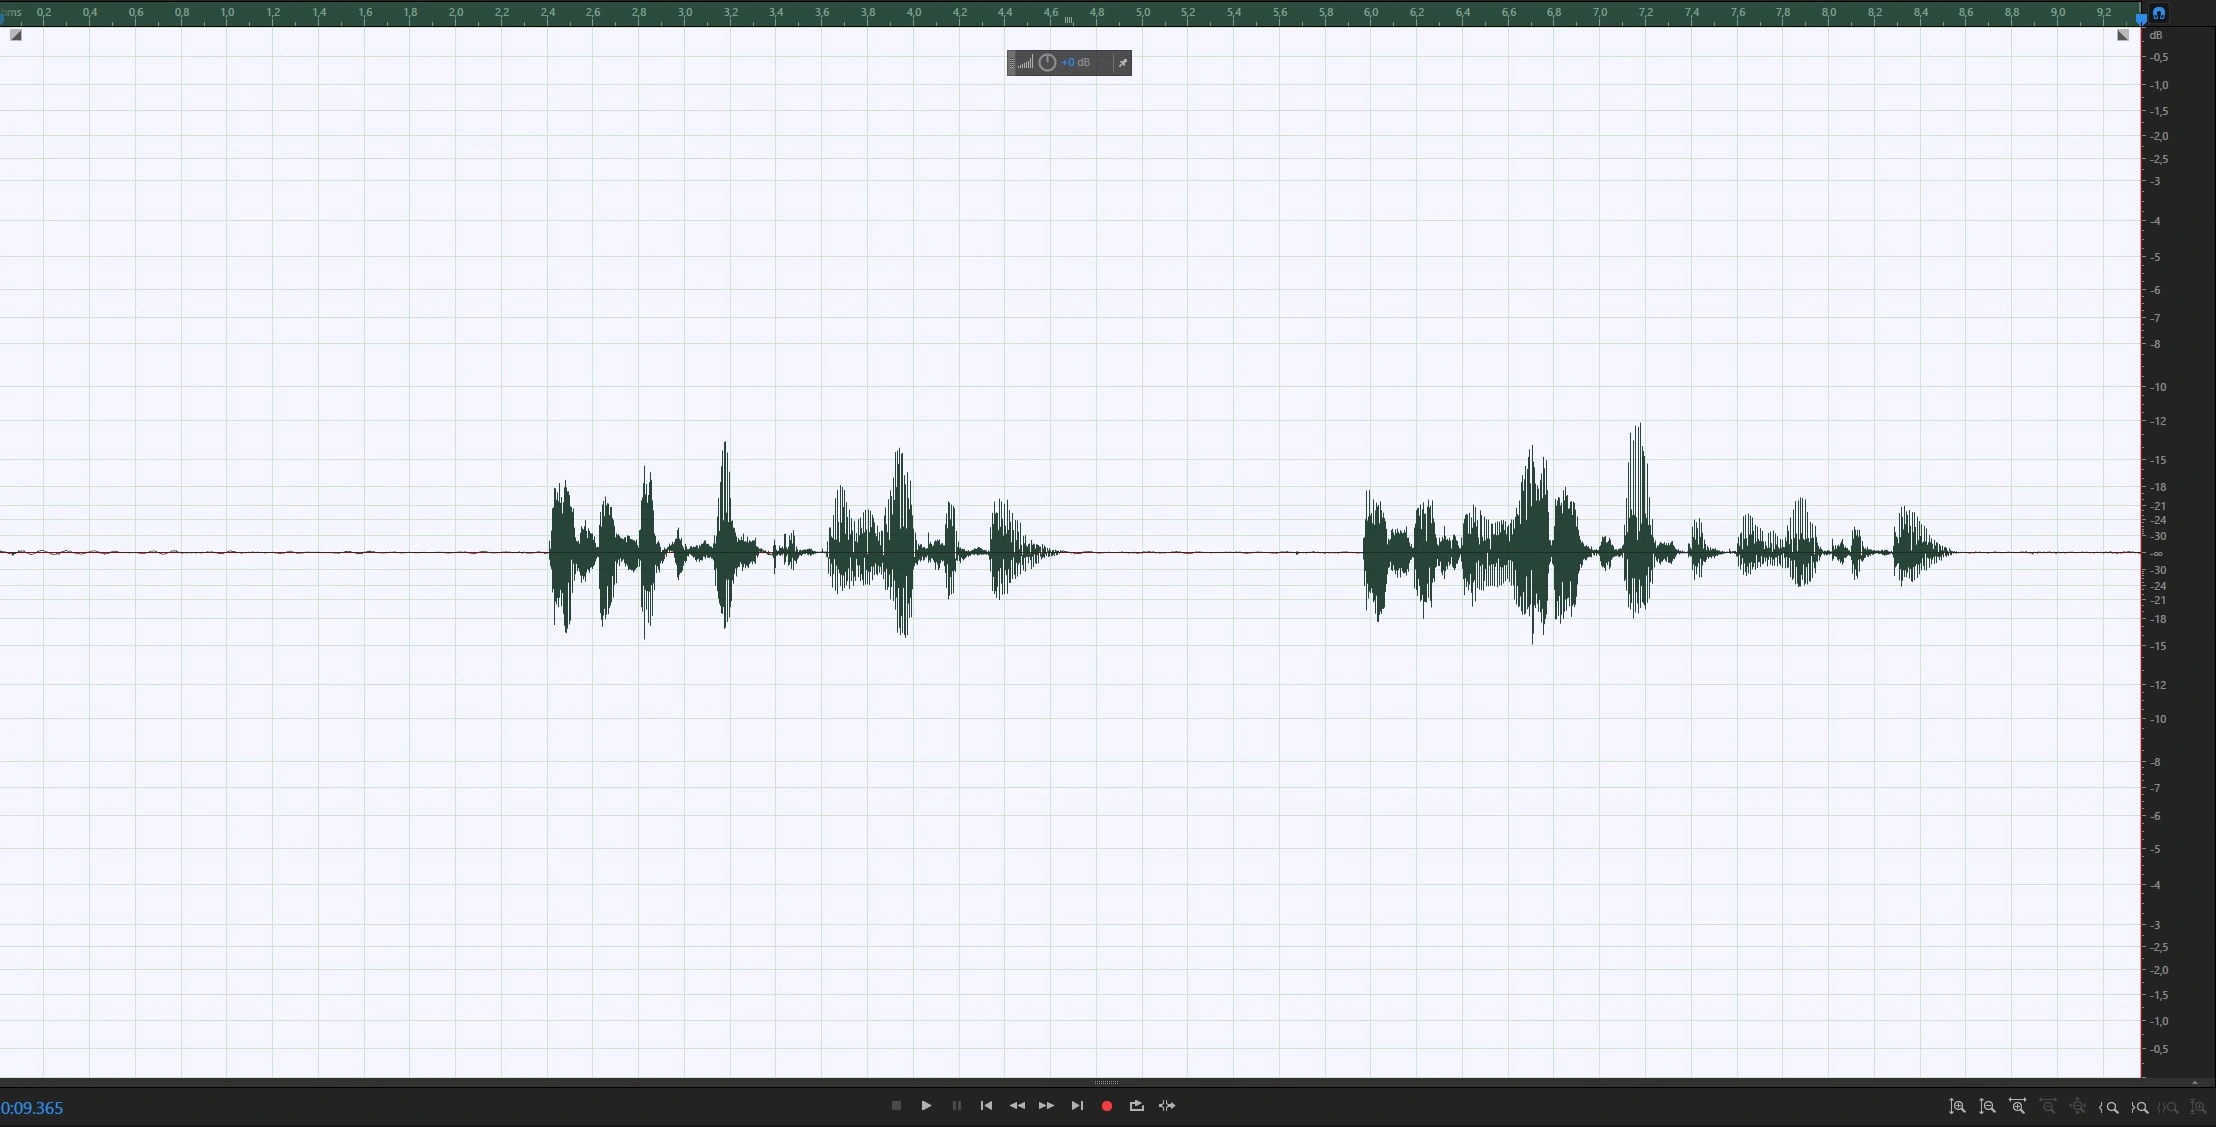The image size is (2216, 1127).
Task: Click the fade-out handle on the waveform
Action: pyautogui.click(x=2122, y=35)
